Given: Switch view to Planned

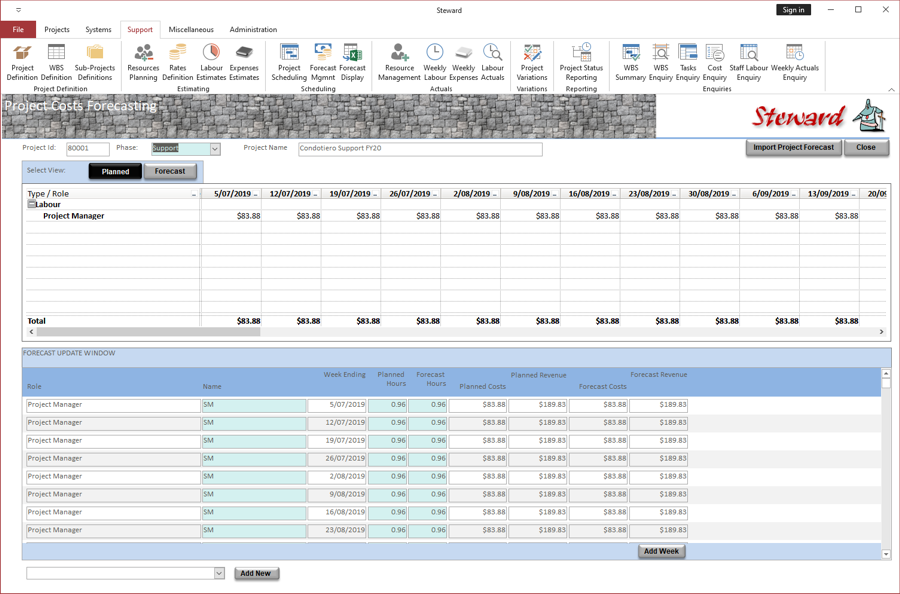Looking at the screenshot, I should pos(115,171).
